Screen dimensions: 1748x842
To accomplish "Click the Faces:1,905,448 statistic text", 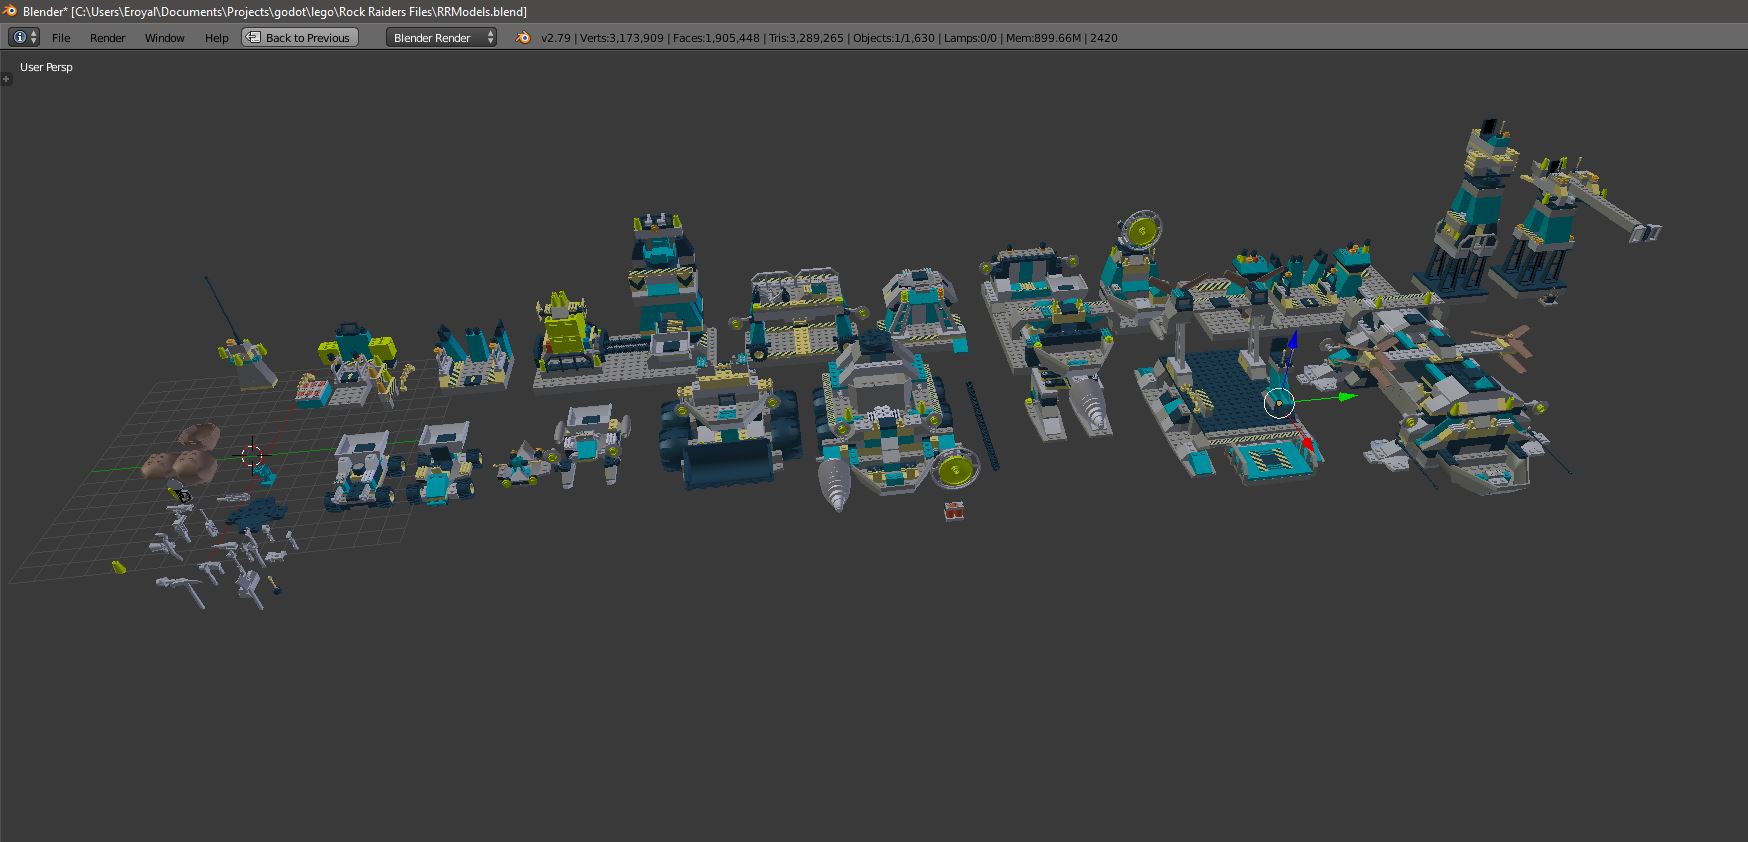I will (716, 38).
